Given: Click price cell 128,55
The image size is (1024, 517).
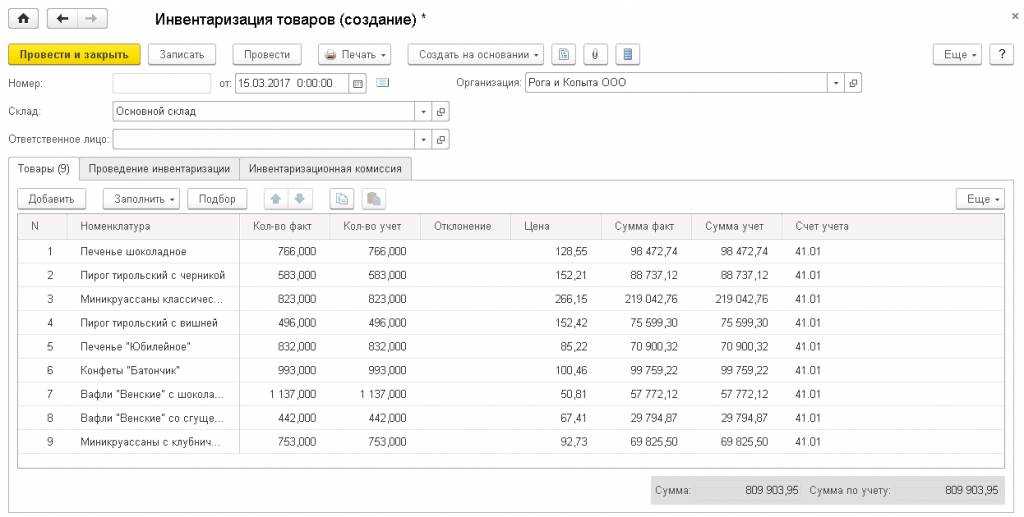Looking at the screenshot, I should (x=556, y=251).
